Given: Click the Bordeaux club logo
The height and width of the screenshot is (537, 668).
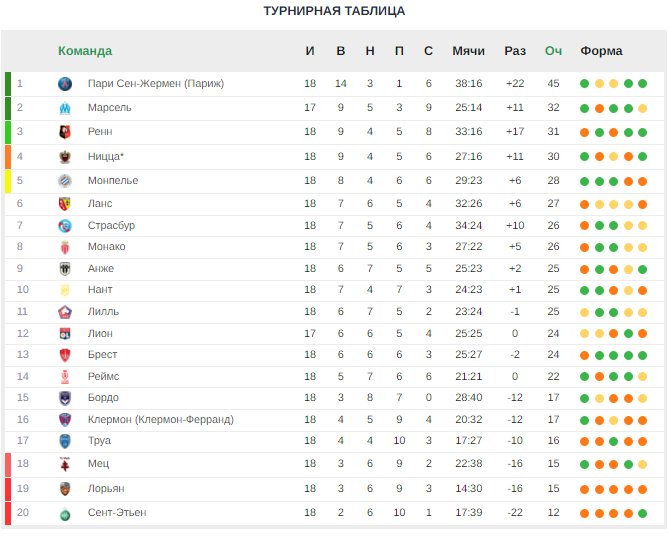Looking at the screenshot, I should [65, 398].
